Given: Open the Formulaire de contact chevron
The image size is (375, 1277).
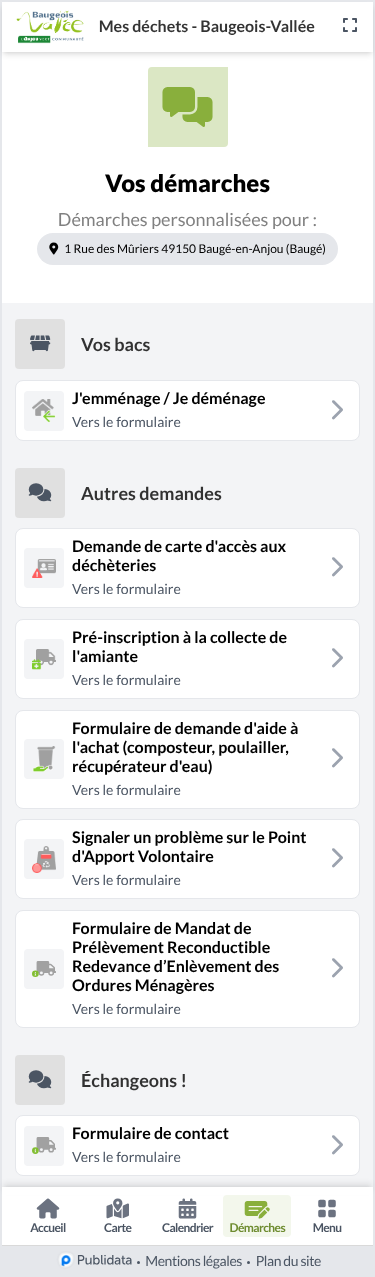Looking at the screenshot, I should pos(338,1145).
